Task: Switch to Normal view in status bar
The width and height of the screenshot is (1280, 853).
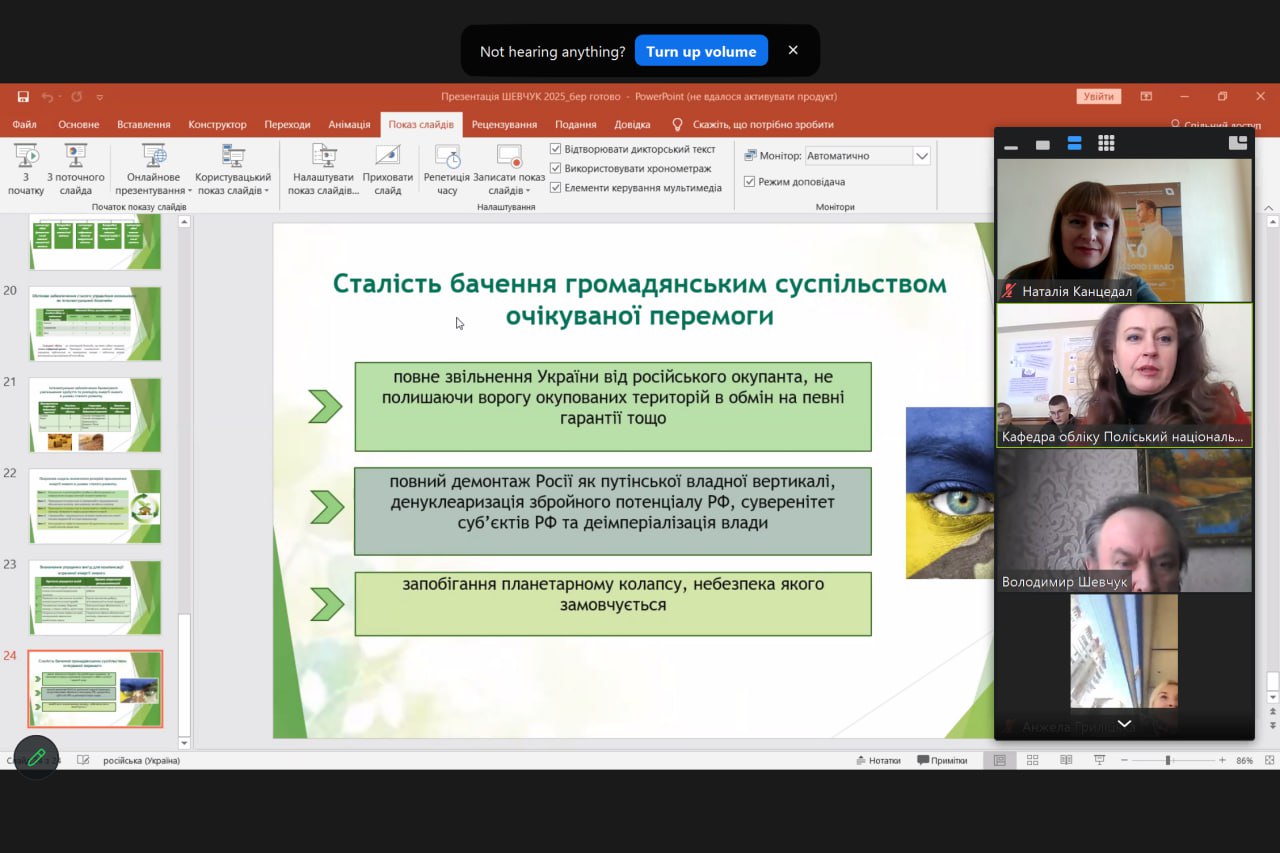Action: pyautogui.click(x=999, y=760)
